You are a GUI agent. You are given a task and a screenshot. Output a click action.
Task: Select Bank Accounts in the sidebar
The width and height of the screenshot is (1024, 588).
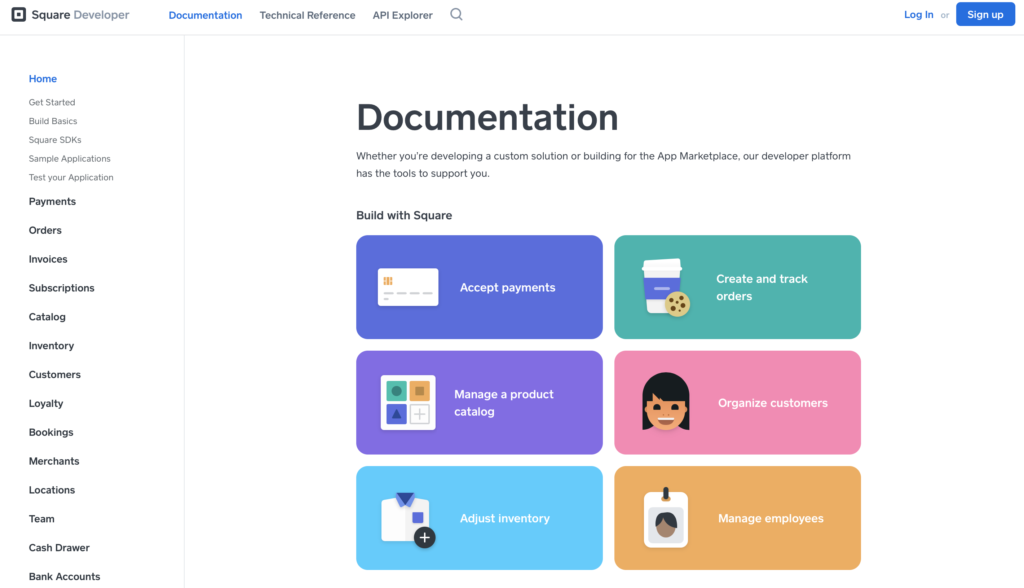pyautogui.click(x=64, y=576)
